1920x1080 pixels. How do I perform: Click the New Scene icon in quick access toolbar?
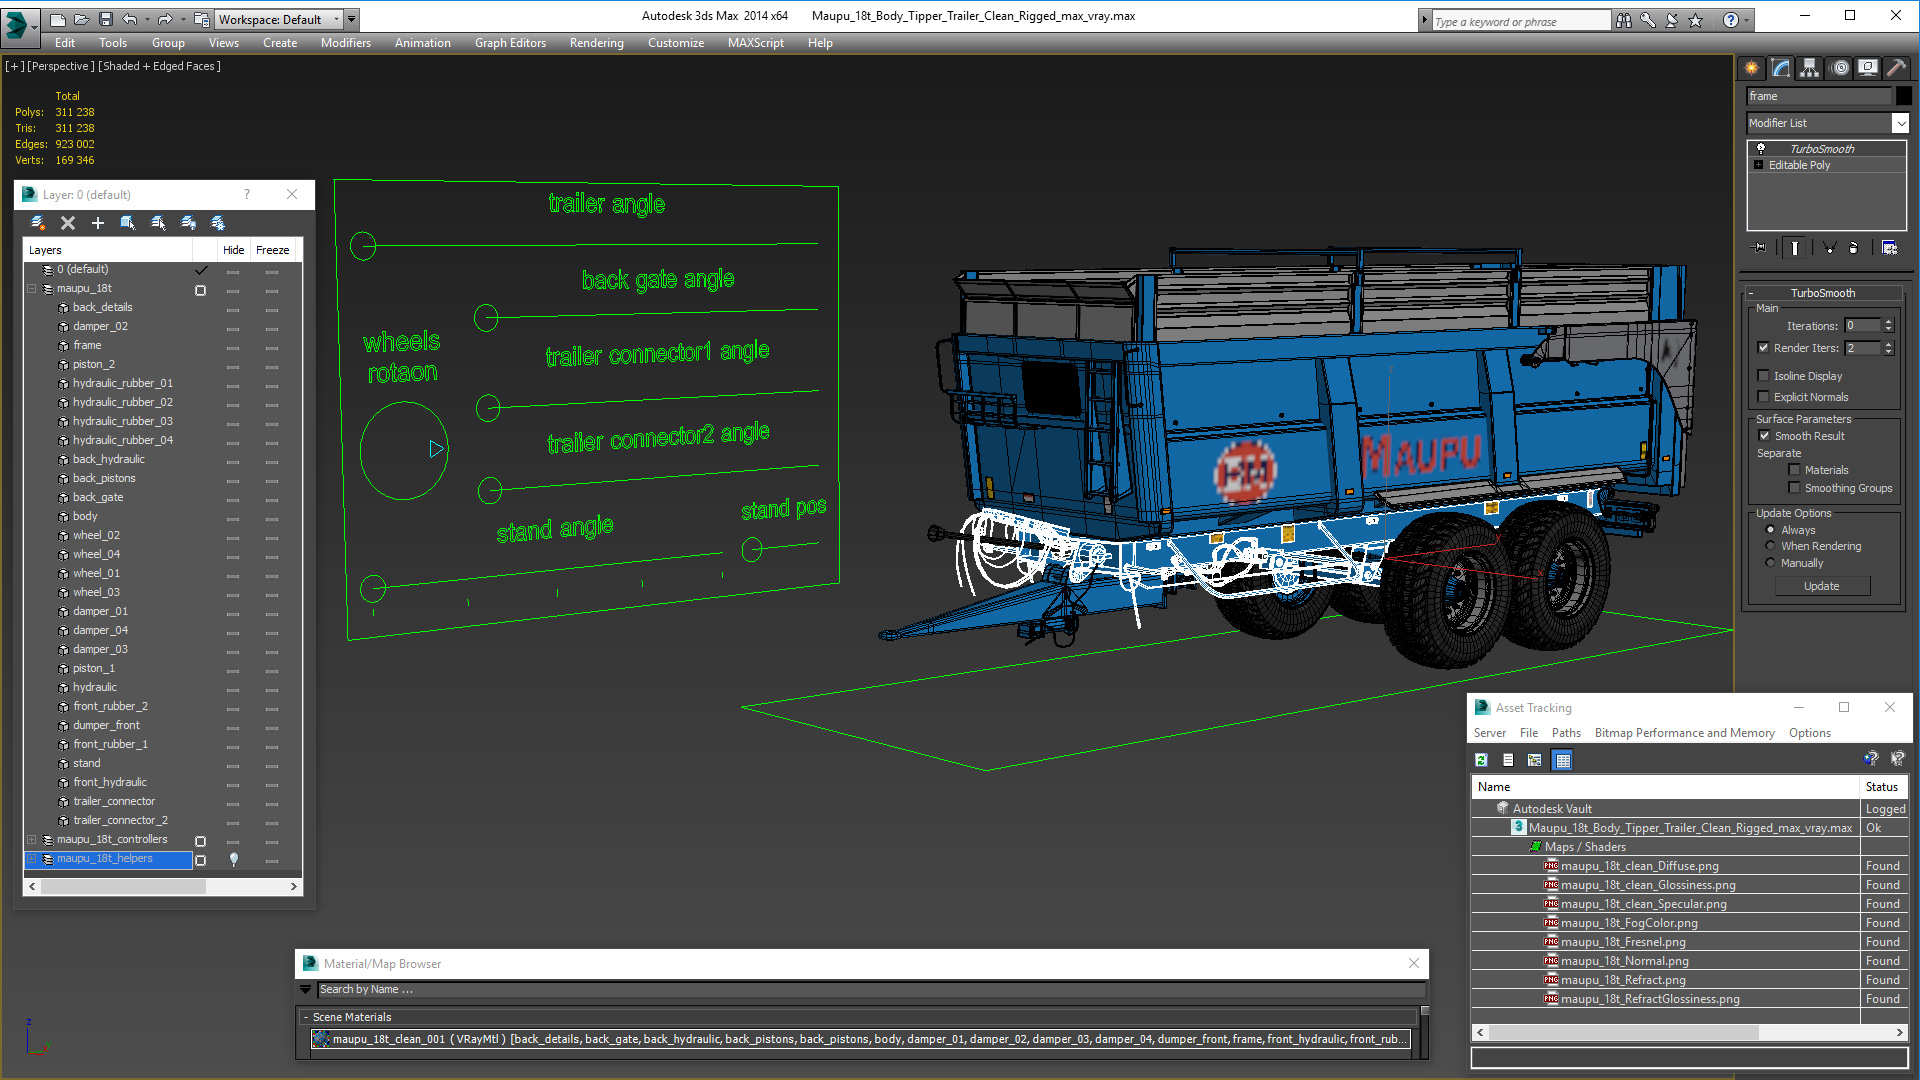[x=57, y=19]
